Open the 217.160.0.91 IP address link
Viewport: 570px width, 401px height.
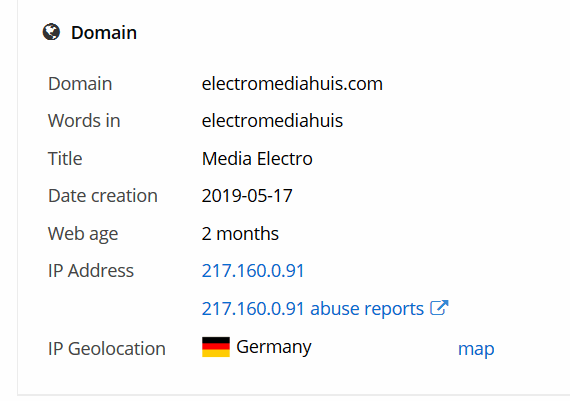pyautogui.click(x=253, y=270)
